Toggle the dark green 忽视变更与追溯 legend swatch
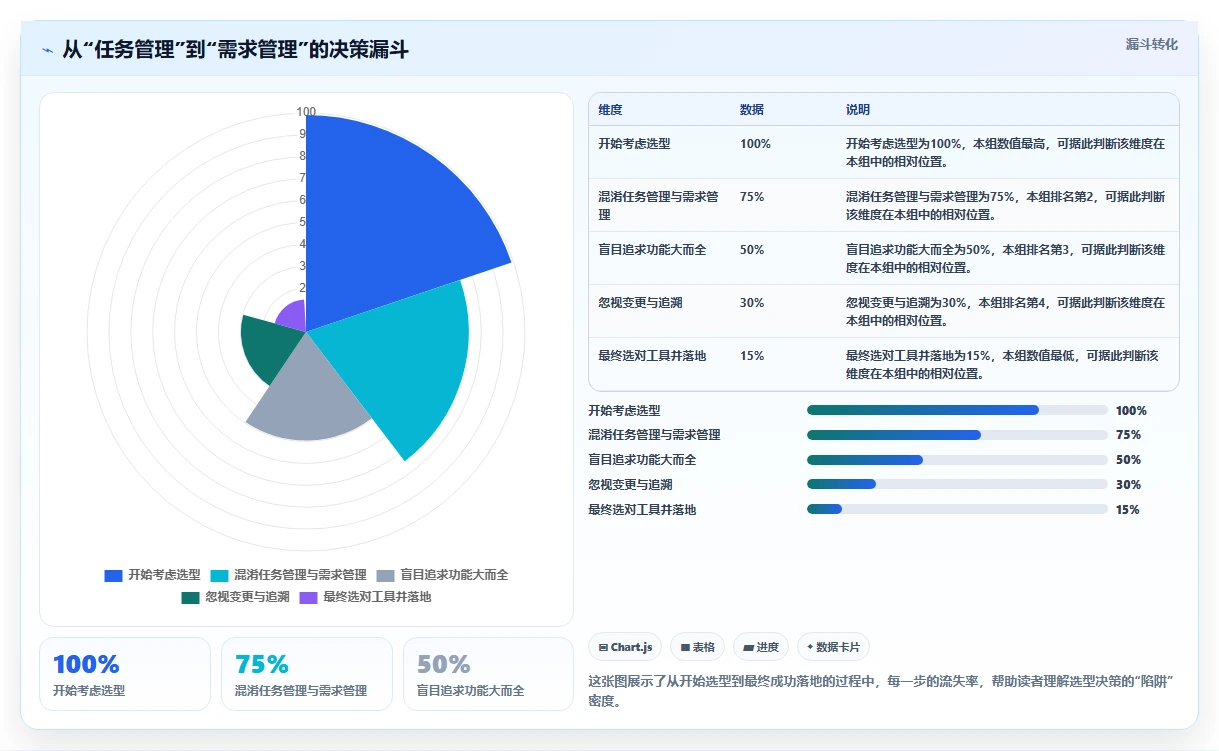 (x=190, y=597)
